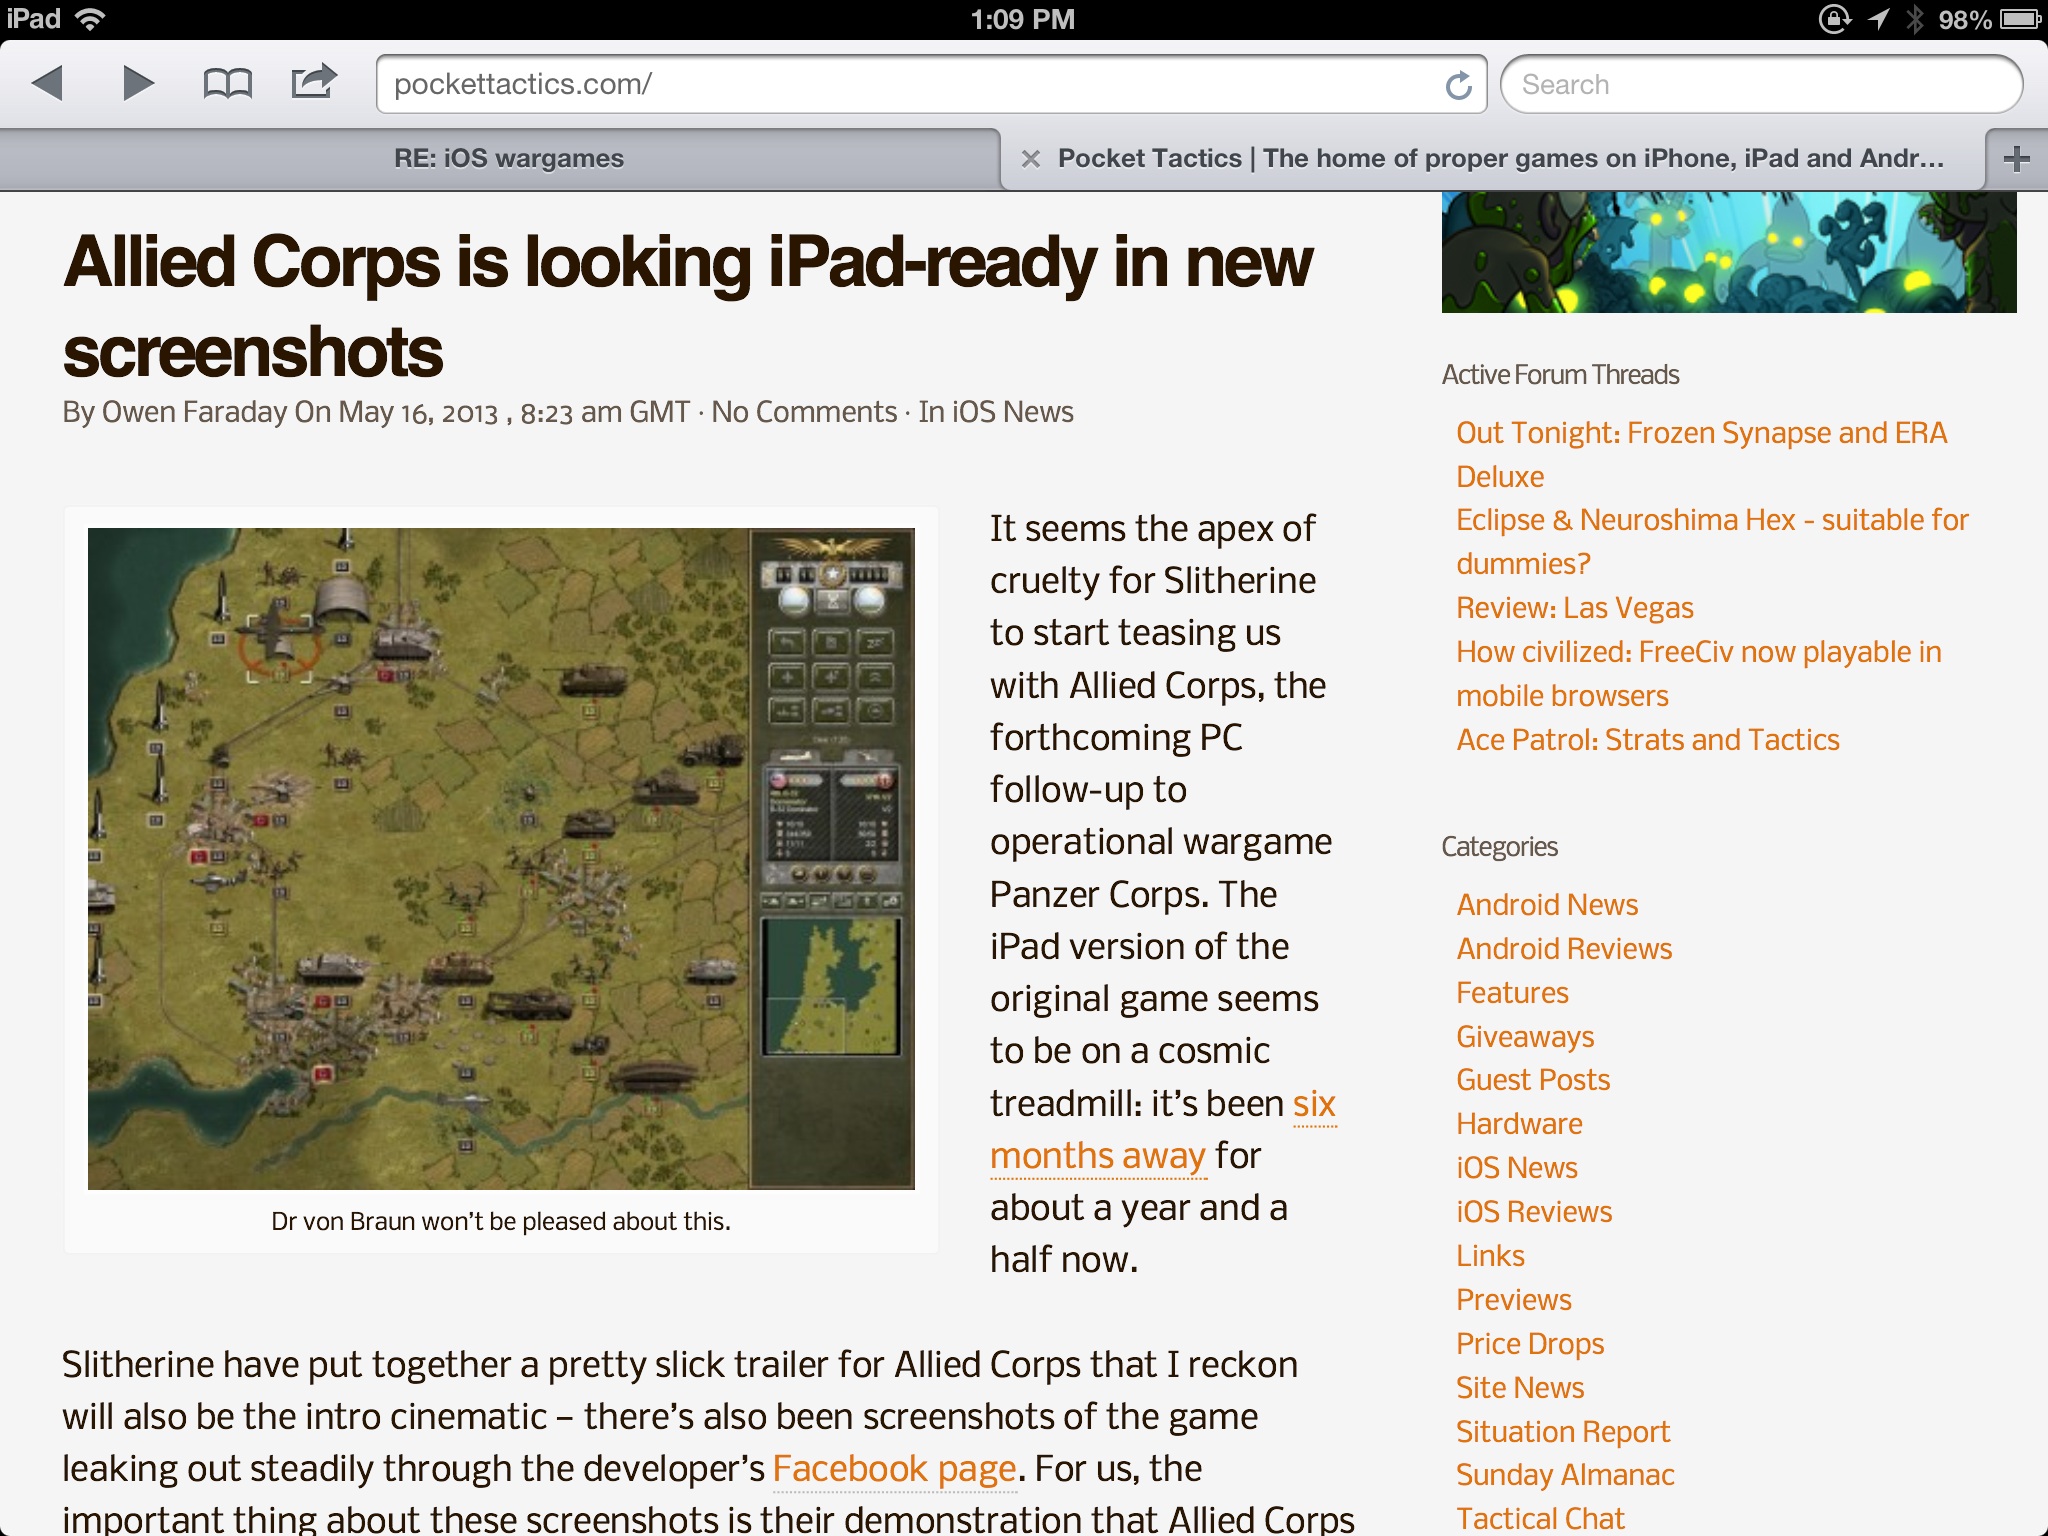This screenshot has height=1536, width=2048.
Task: Close the Pocket Tactics tab
Action: [x=1031, y=159]
